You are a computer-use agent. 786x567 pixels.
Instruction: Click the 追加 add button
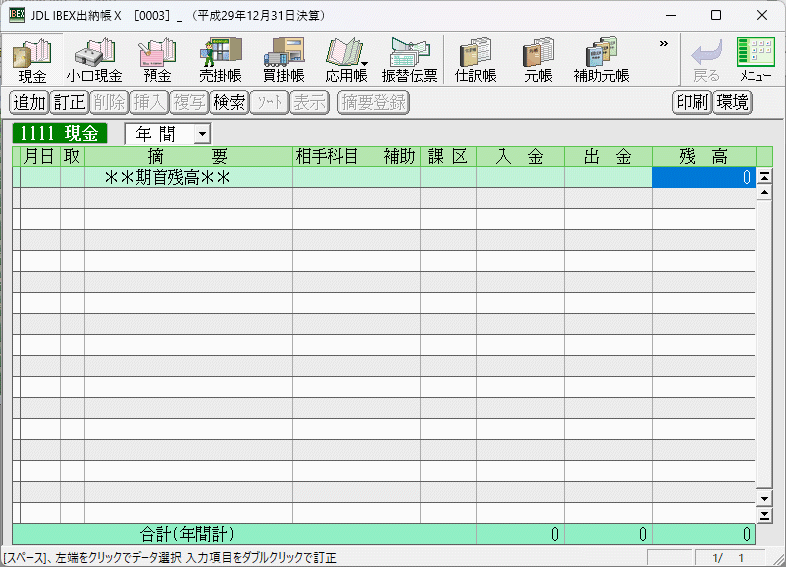(30, 102)
